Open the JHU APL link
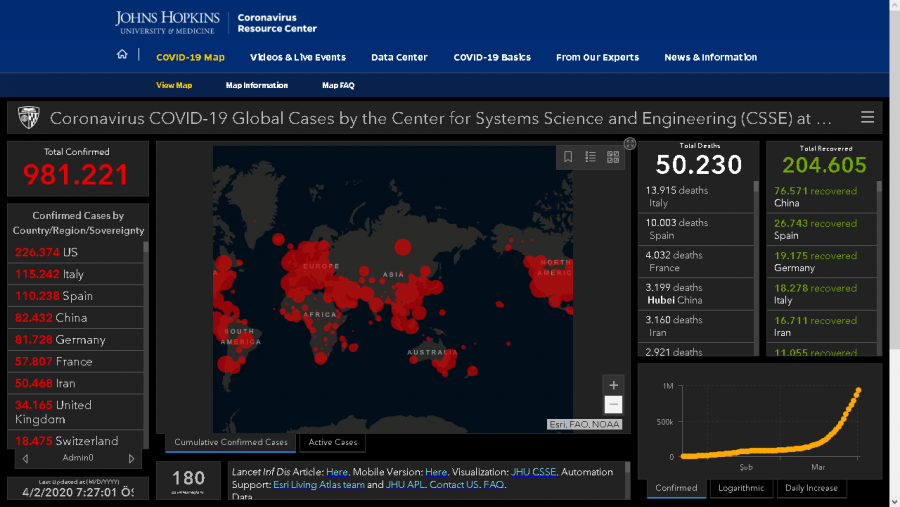 405,485
